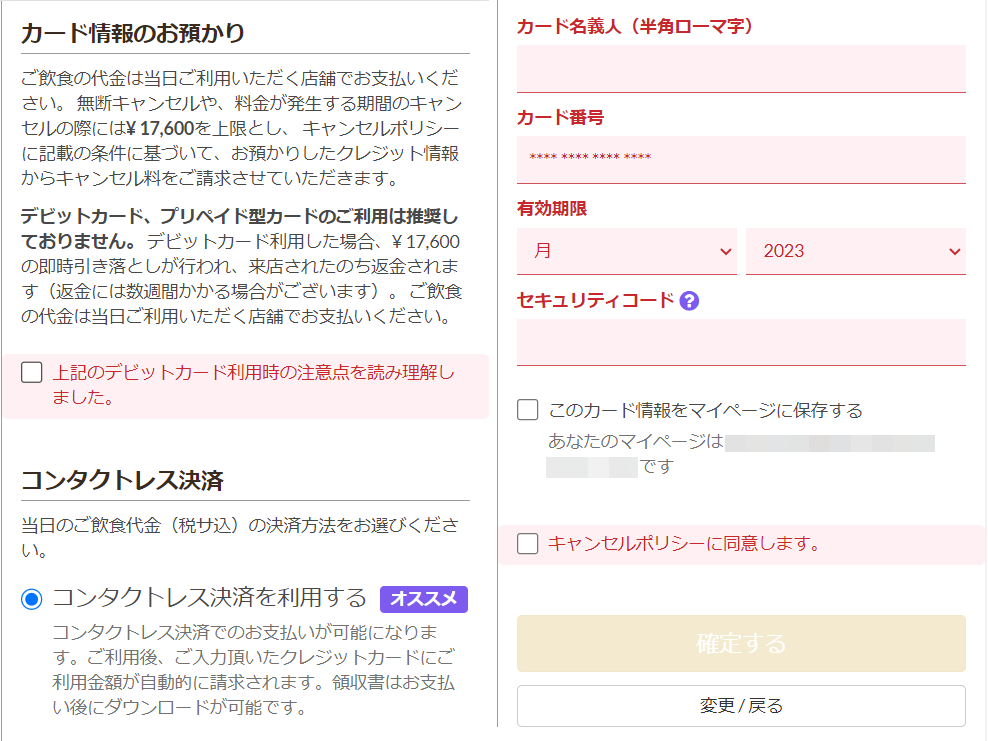Click the カード名義人（半角ローマ字） label text
The height and width of the screenshot is (741, 988).
tap(635, 26)
